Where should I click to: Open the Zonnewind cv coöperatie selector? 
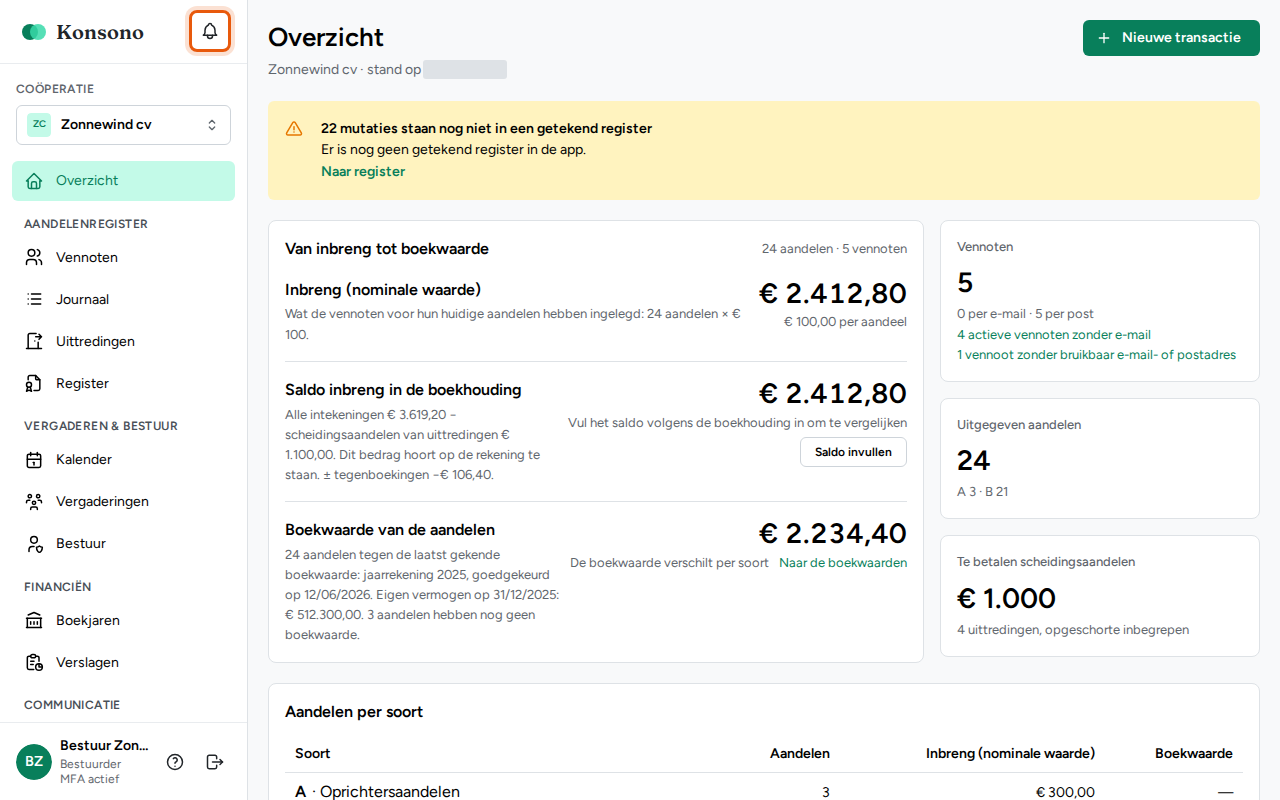point(123,125)
